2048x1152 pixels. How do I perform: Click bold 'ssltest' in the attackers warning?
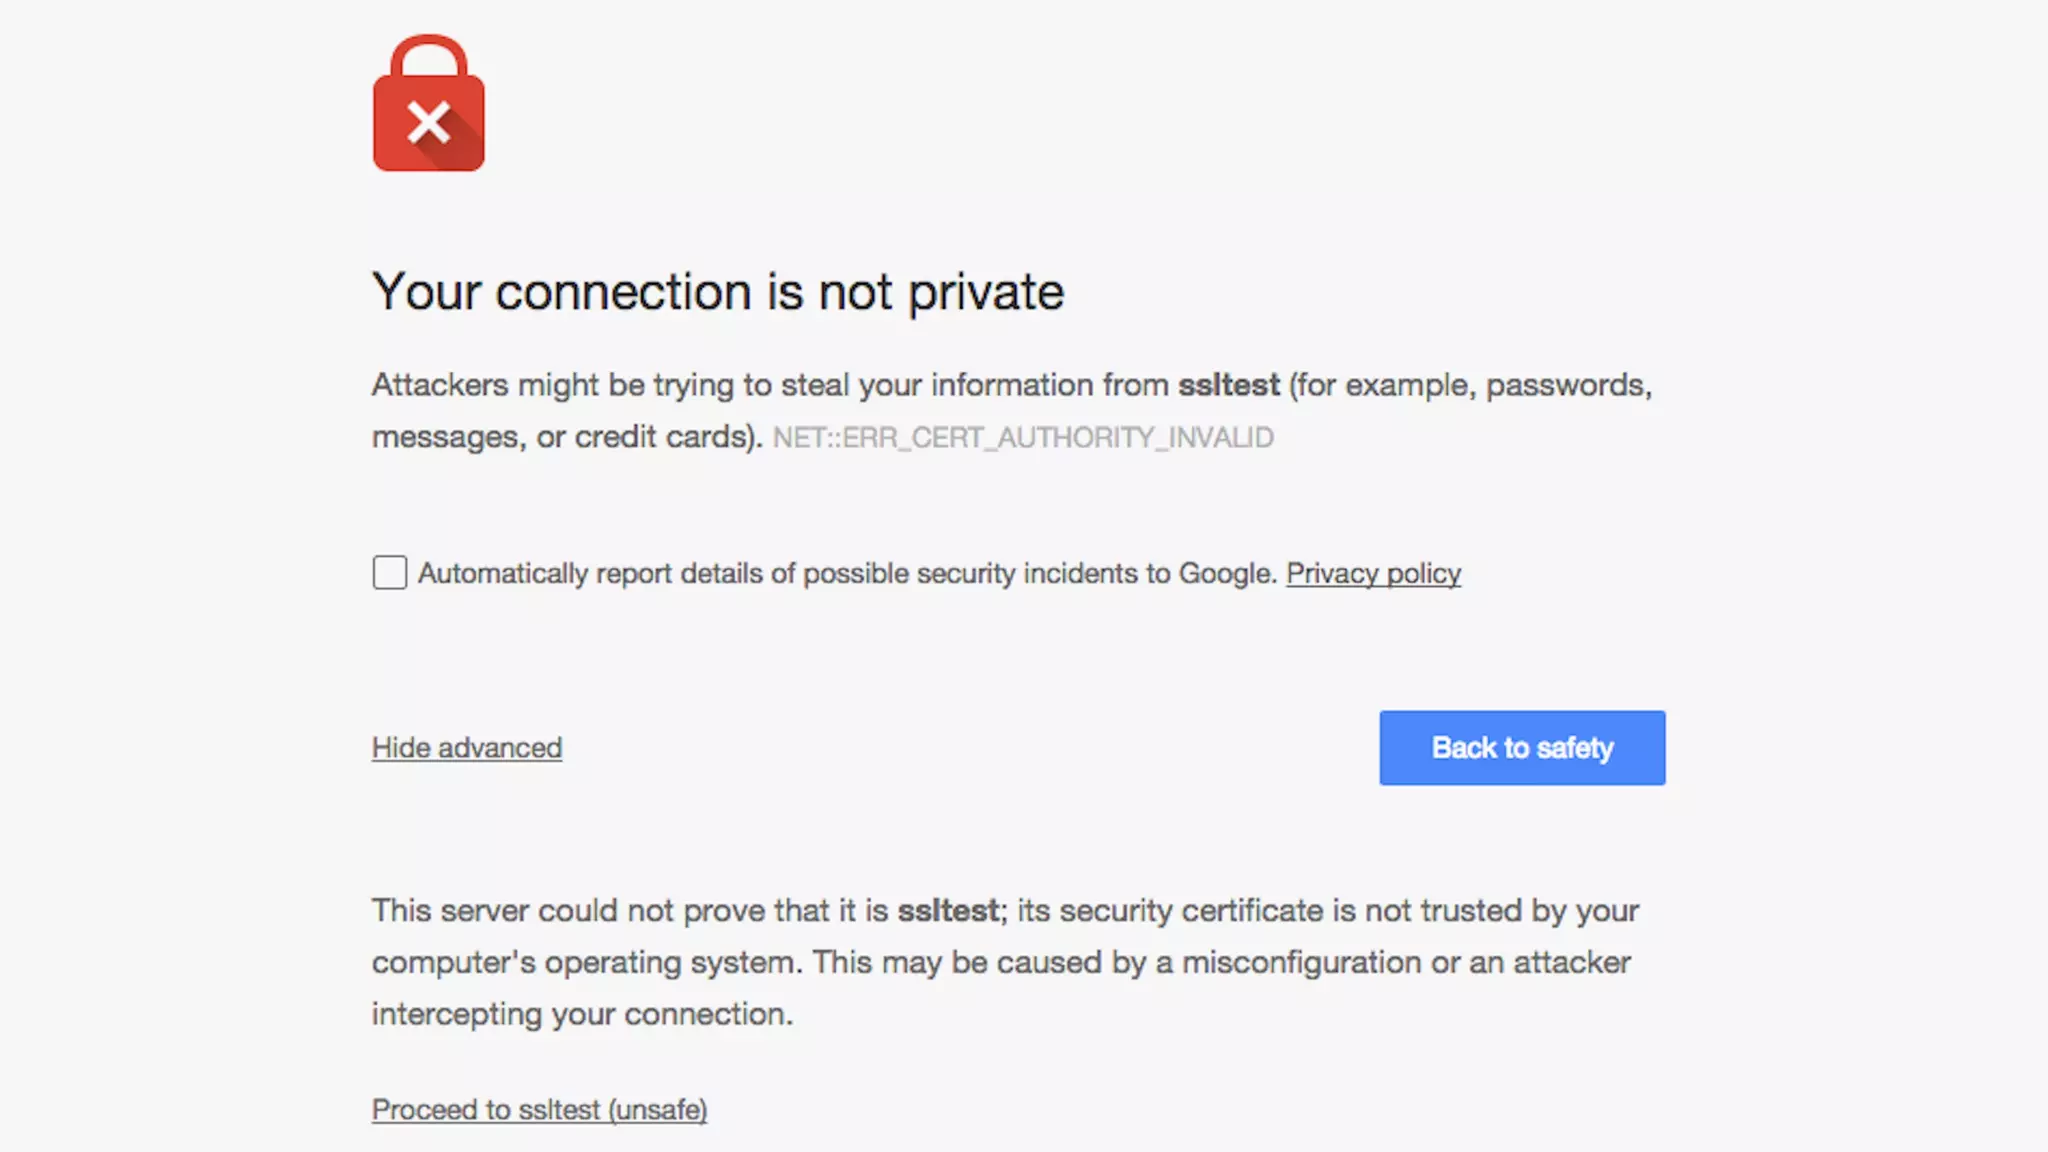pyautogui.click(x=1228, y=385)
